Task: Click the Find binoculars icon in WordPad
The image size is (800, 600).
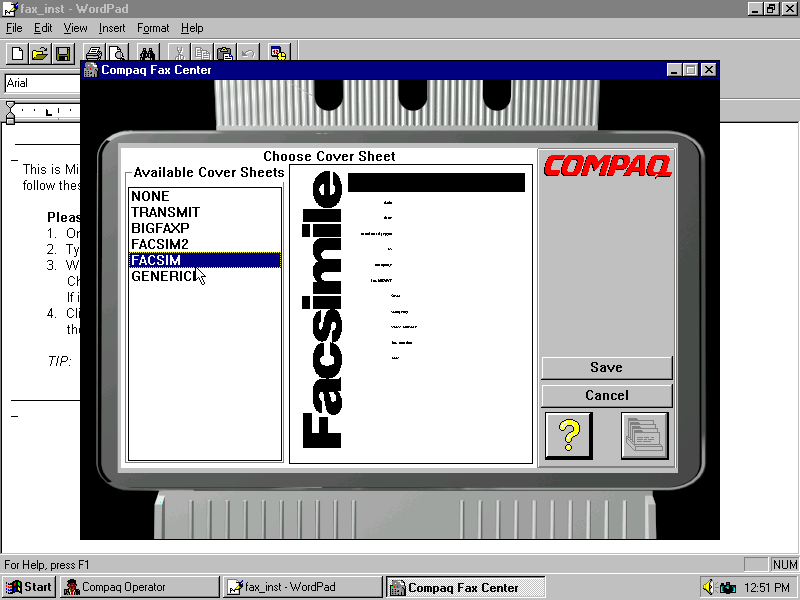Action: point(148,53)
